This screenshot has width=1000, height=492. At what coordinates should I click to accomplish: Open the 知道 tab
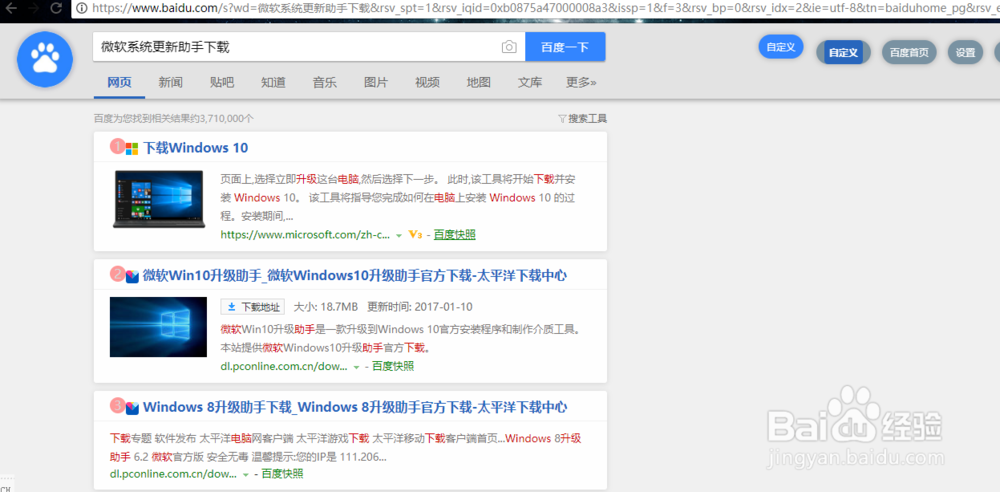click(x=273, y=82)
